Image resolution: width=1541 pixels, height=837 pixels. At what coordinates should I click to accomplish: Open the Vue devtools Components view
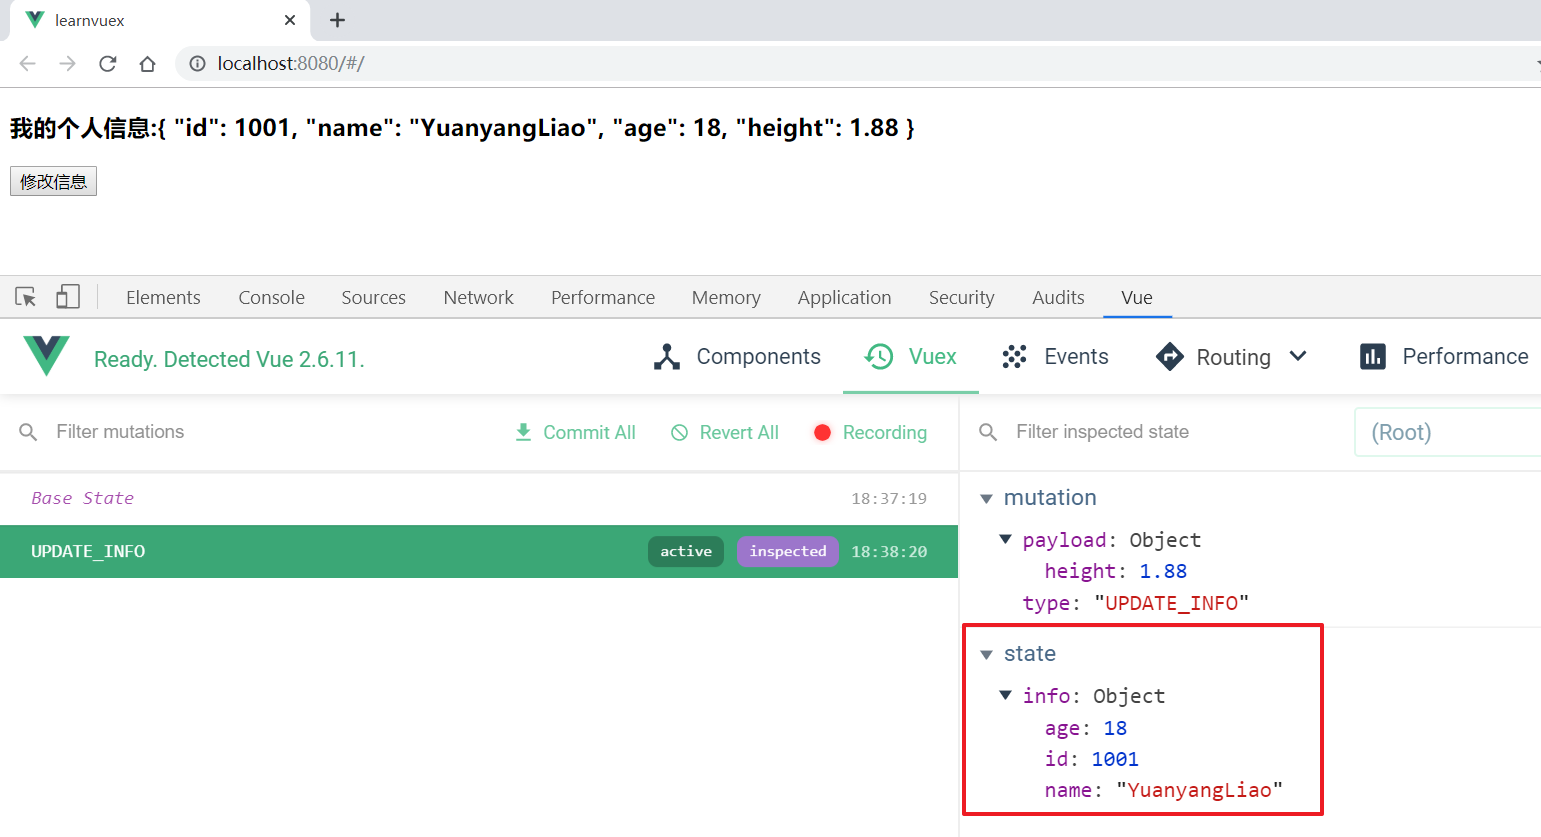click(x=737, y=357)
